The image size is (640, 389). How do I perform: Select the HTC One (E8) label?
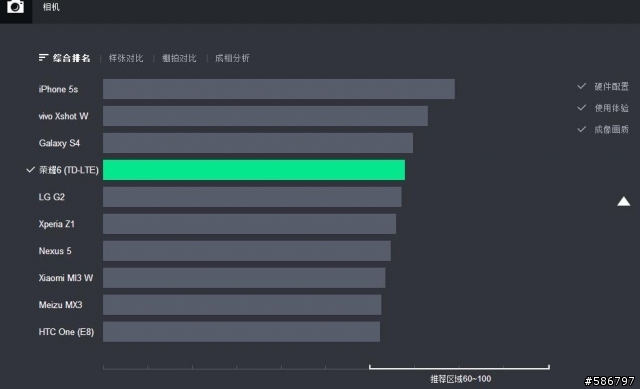pyautogui.click(x=67, y=332)
